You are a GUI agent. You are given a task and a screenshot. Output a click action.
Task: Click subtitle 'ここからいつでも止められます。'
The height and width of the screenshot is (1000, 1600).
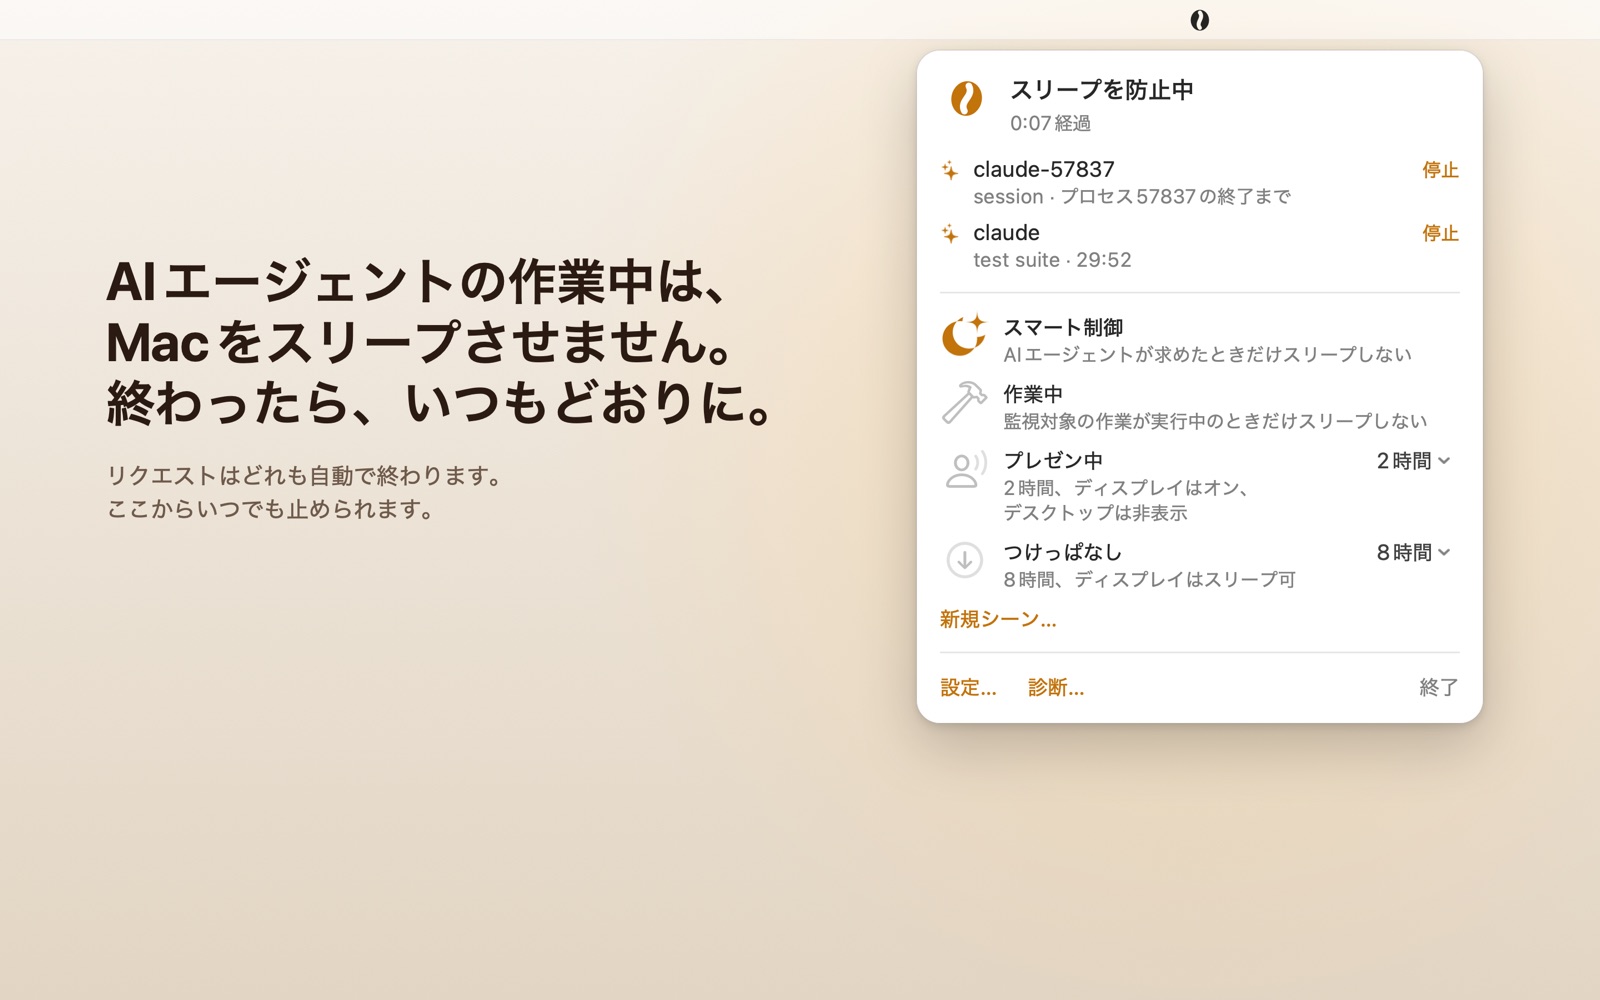click(272, 509)
